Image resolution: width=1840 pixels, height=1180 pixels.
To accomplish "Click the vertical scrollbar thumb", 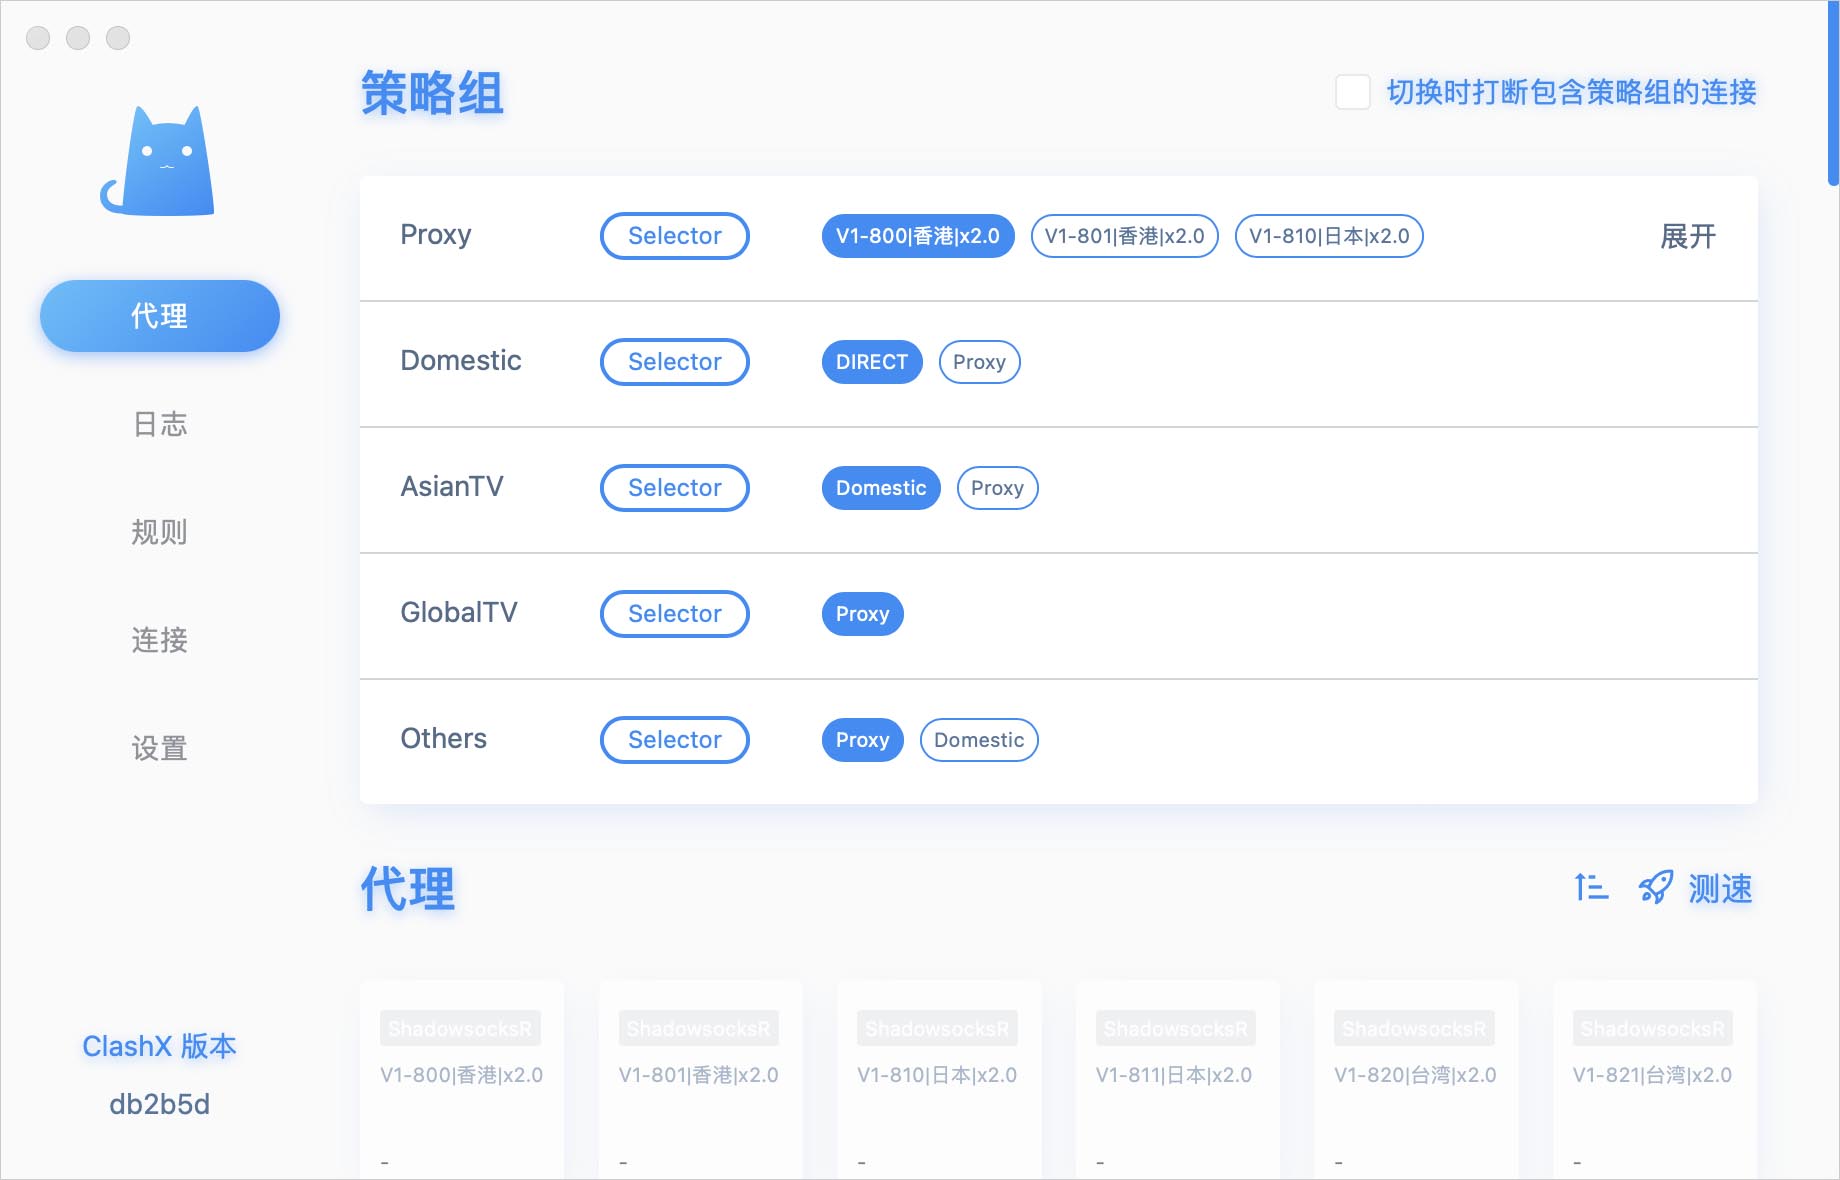I will (x=1833, y=95).
